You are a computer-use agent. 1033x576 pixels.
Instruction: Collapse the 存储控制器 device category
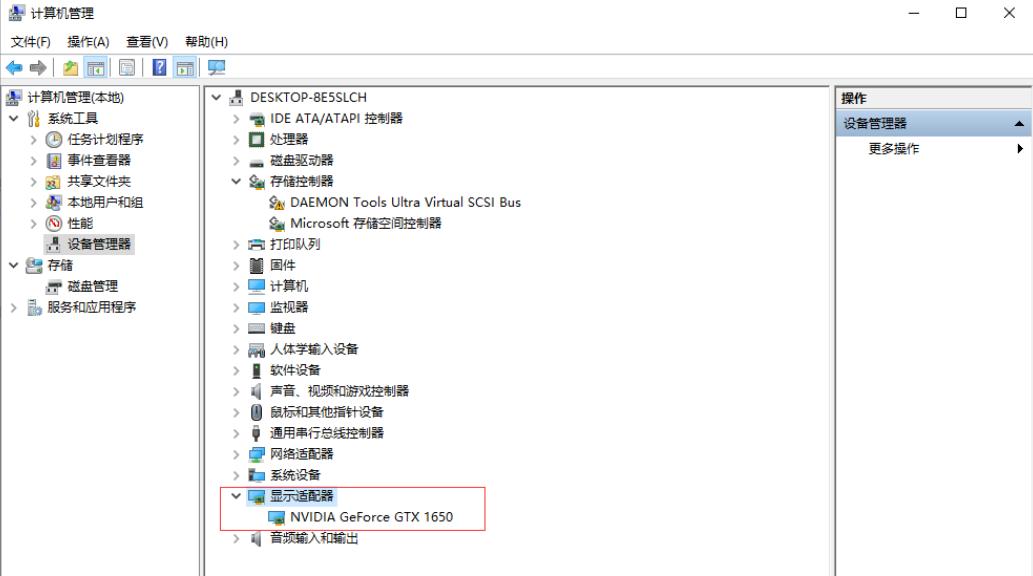click(x=236, y=181)
